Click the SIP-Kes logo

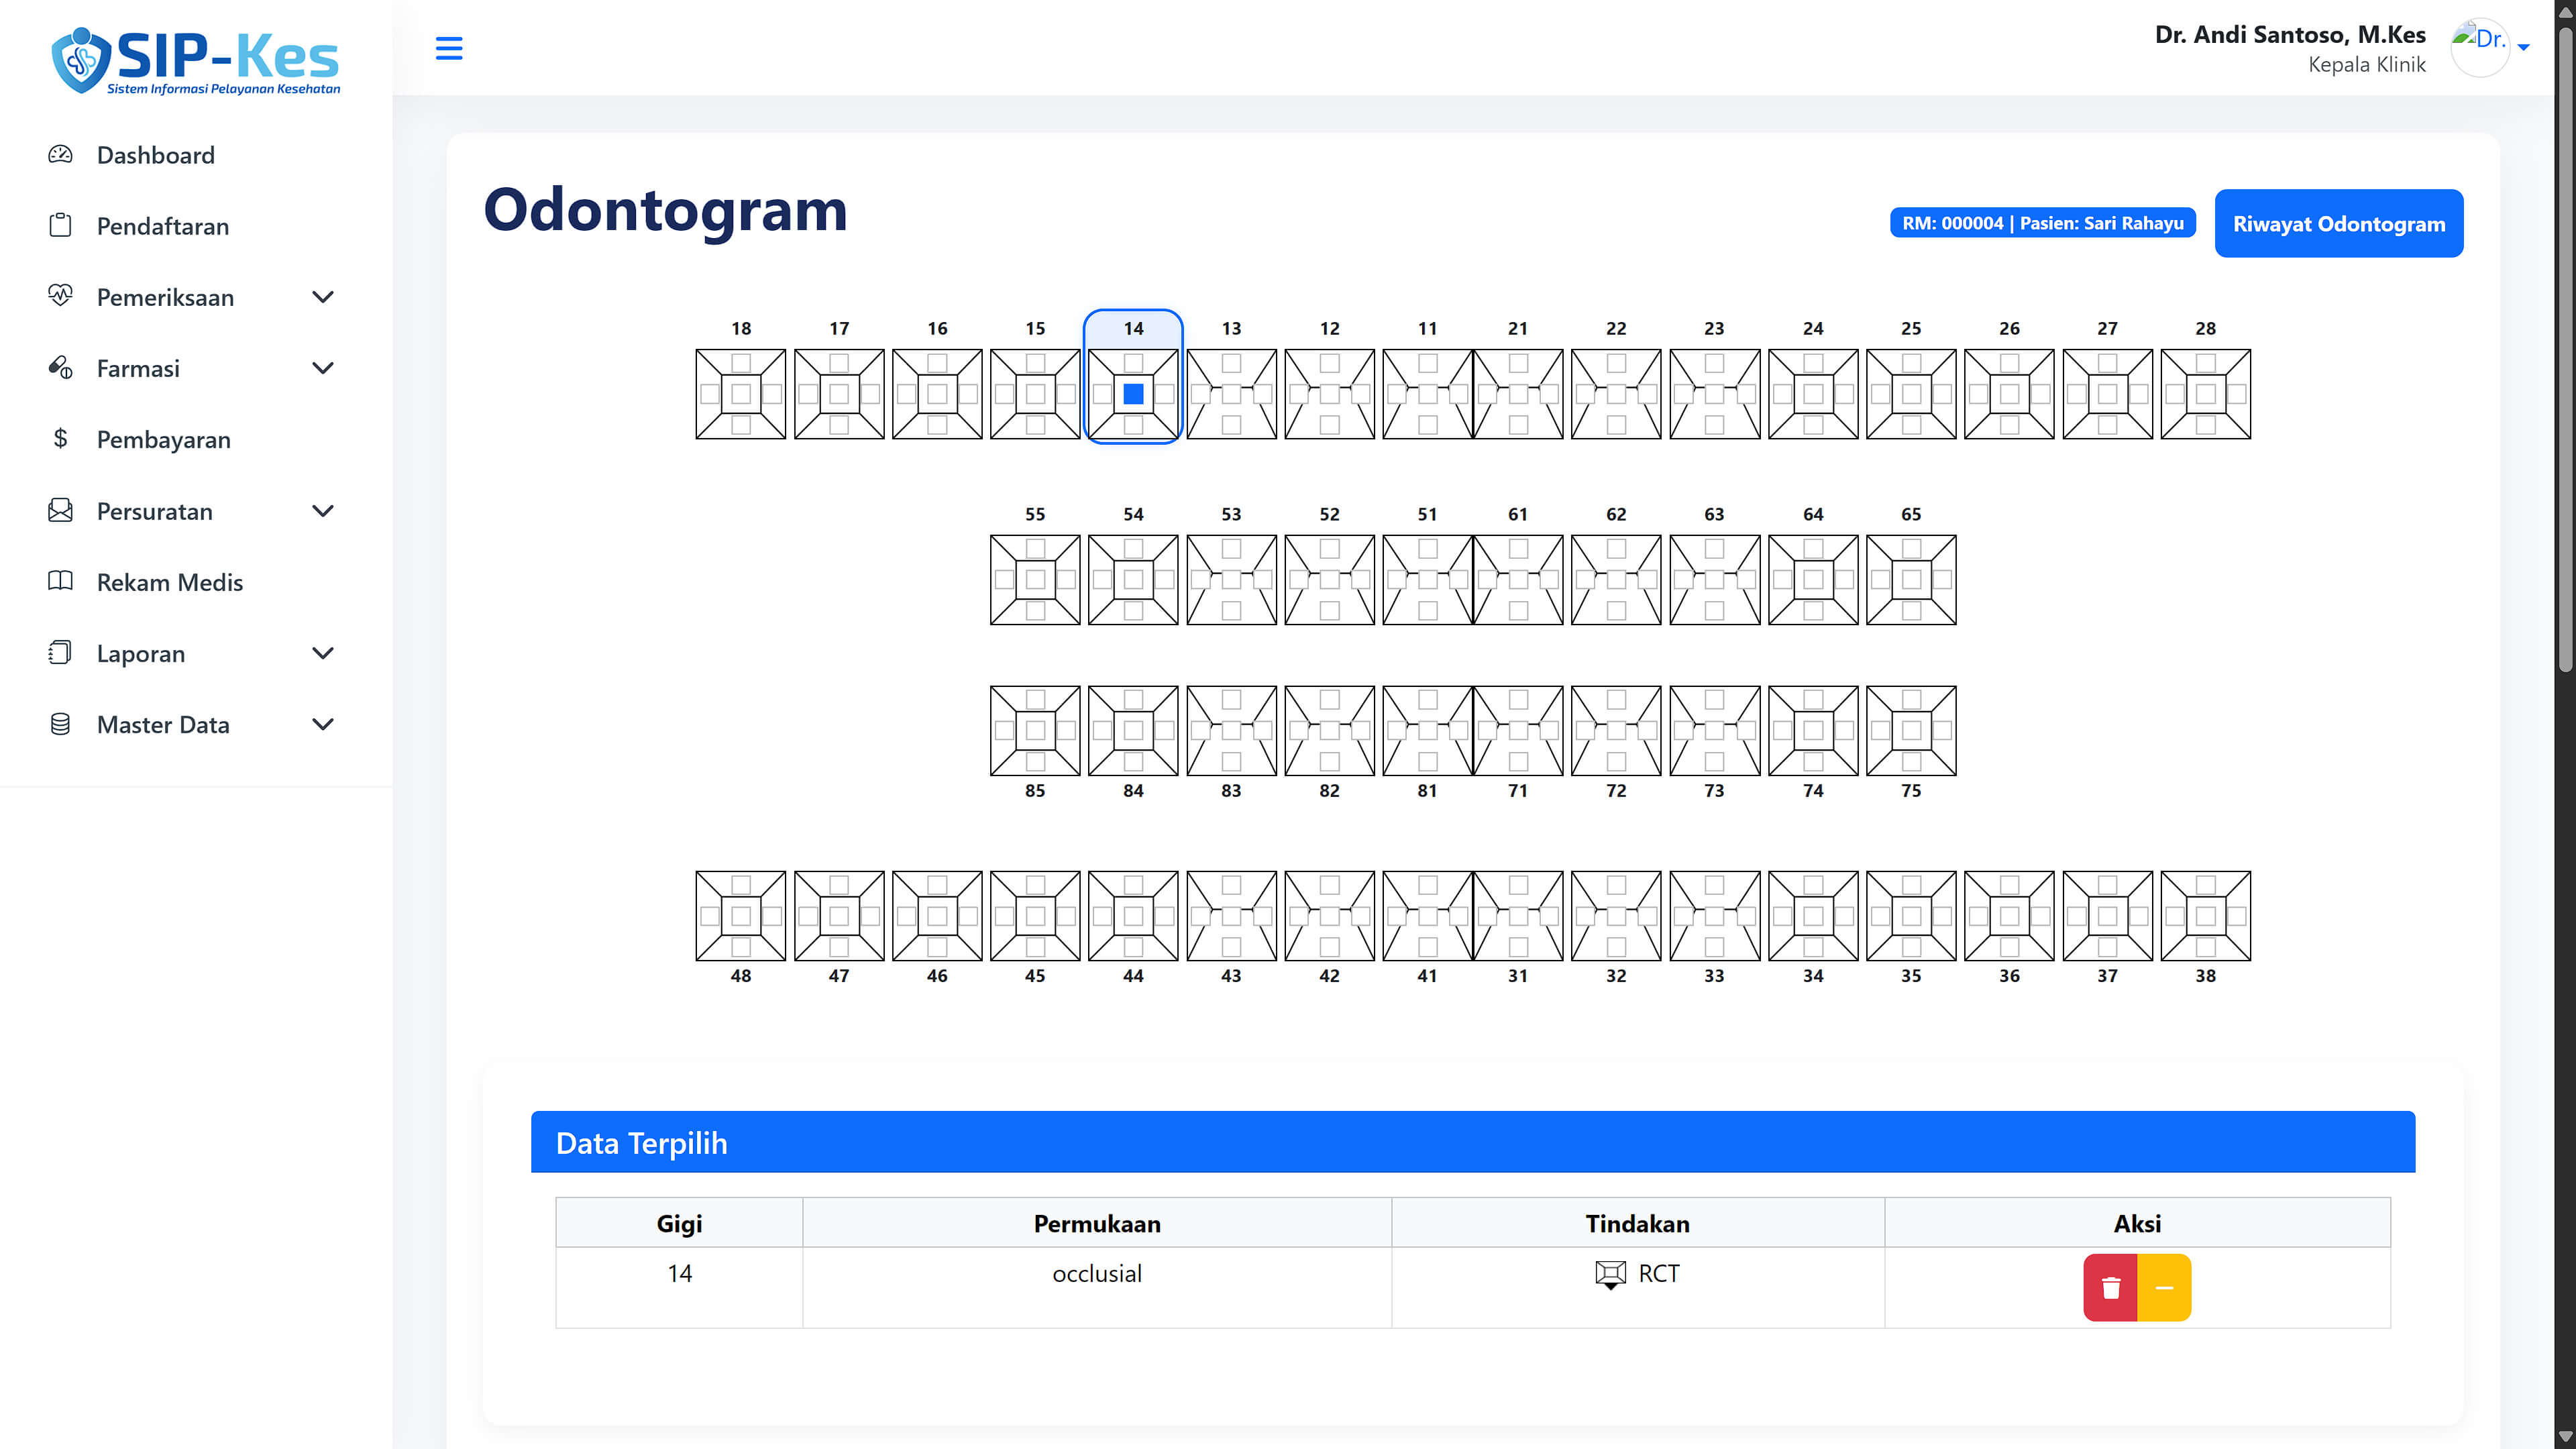[196, 61]
